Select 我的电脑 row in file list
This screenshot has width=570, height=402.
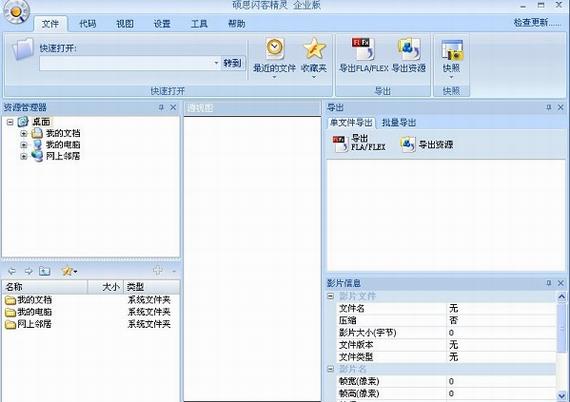(x=90, y=312)
